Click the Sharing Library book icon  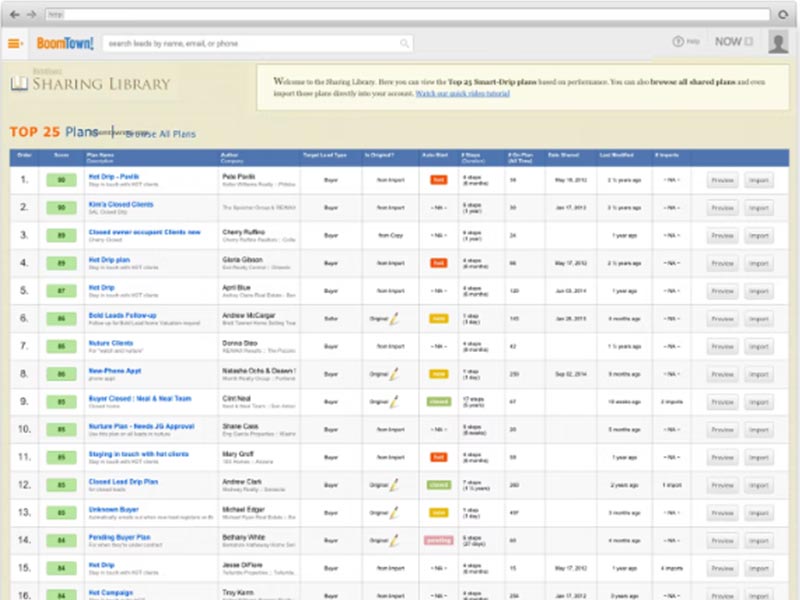pyautogui.click(x=18, y=83)
